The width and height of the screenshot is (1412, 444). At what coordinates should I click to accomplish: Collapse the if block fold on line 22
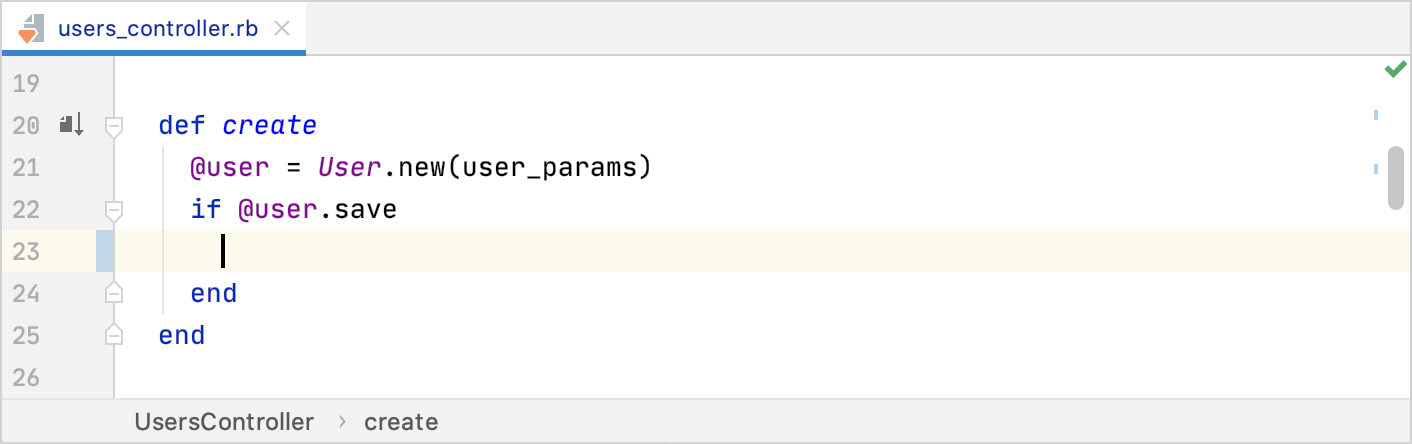point(114,210)
